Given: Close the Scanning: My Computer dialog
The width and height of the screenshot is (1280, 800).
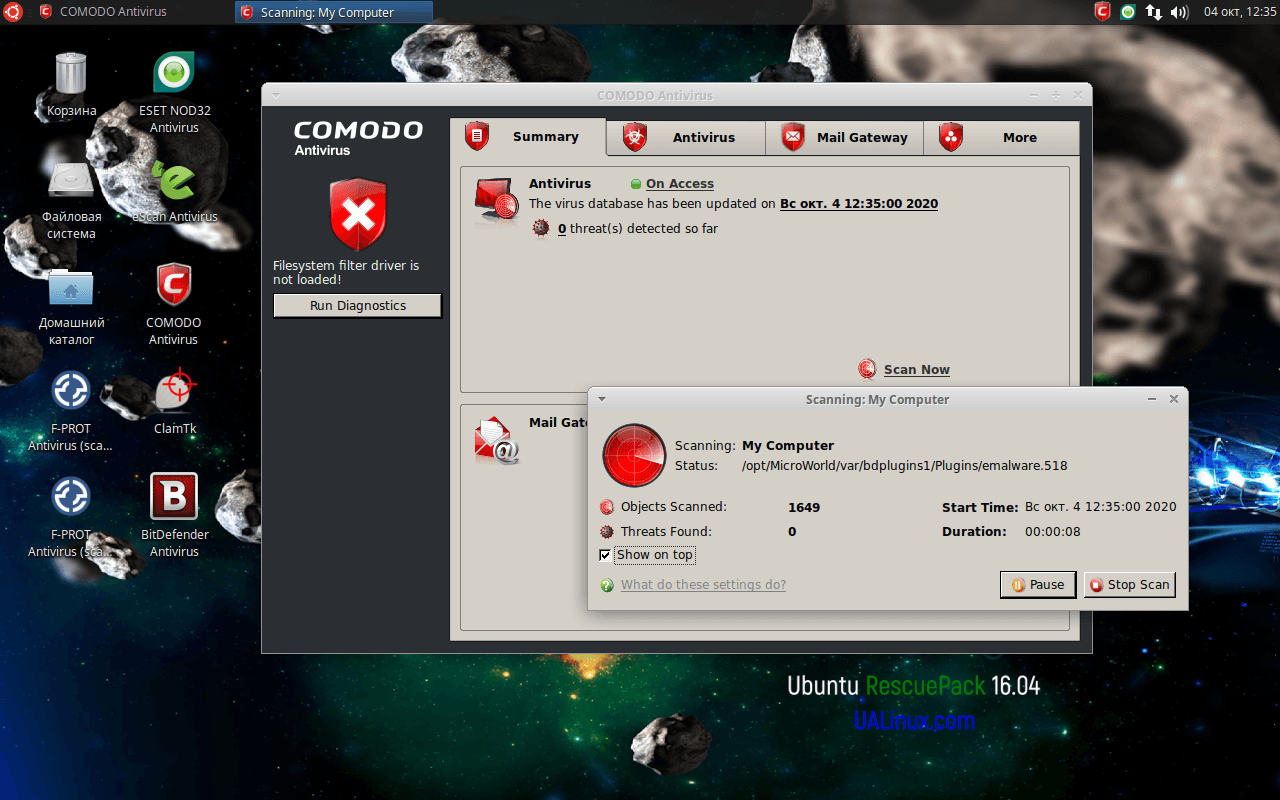Looking at the screenshot, I should pyautogui.click(x=1174, y=399).
